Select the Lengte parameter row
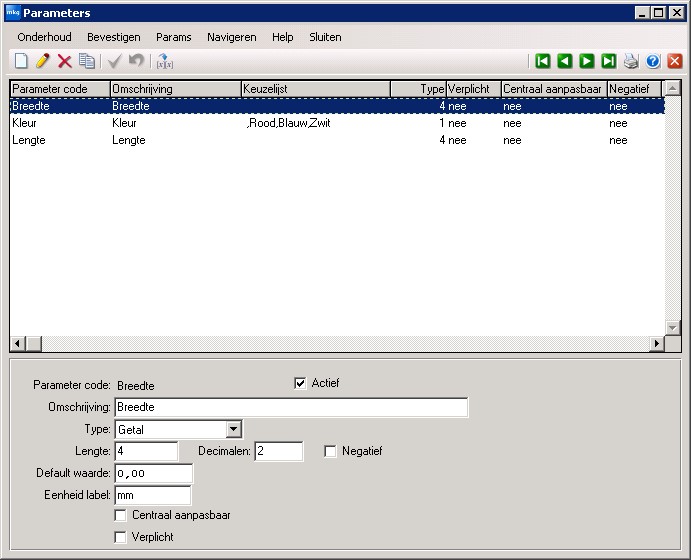691x560 pixels. tap(337, 140)
